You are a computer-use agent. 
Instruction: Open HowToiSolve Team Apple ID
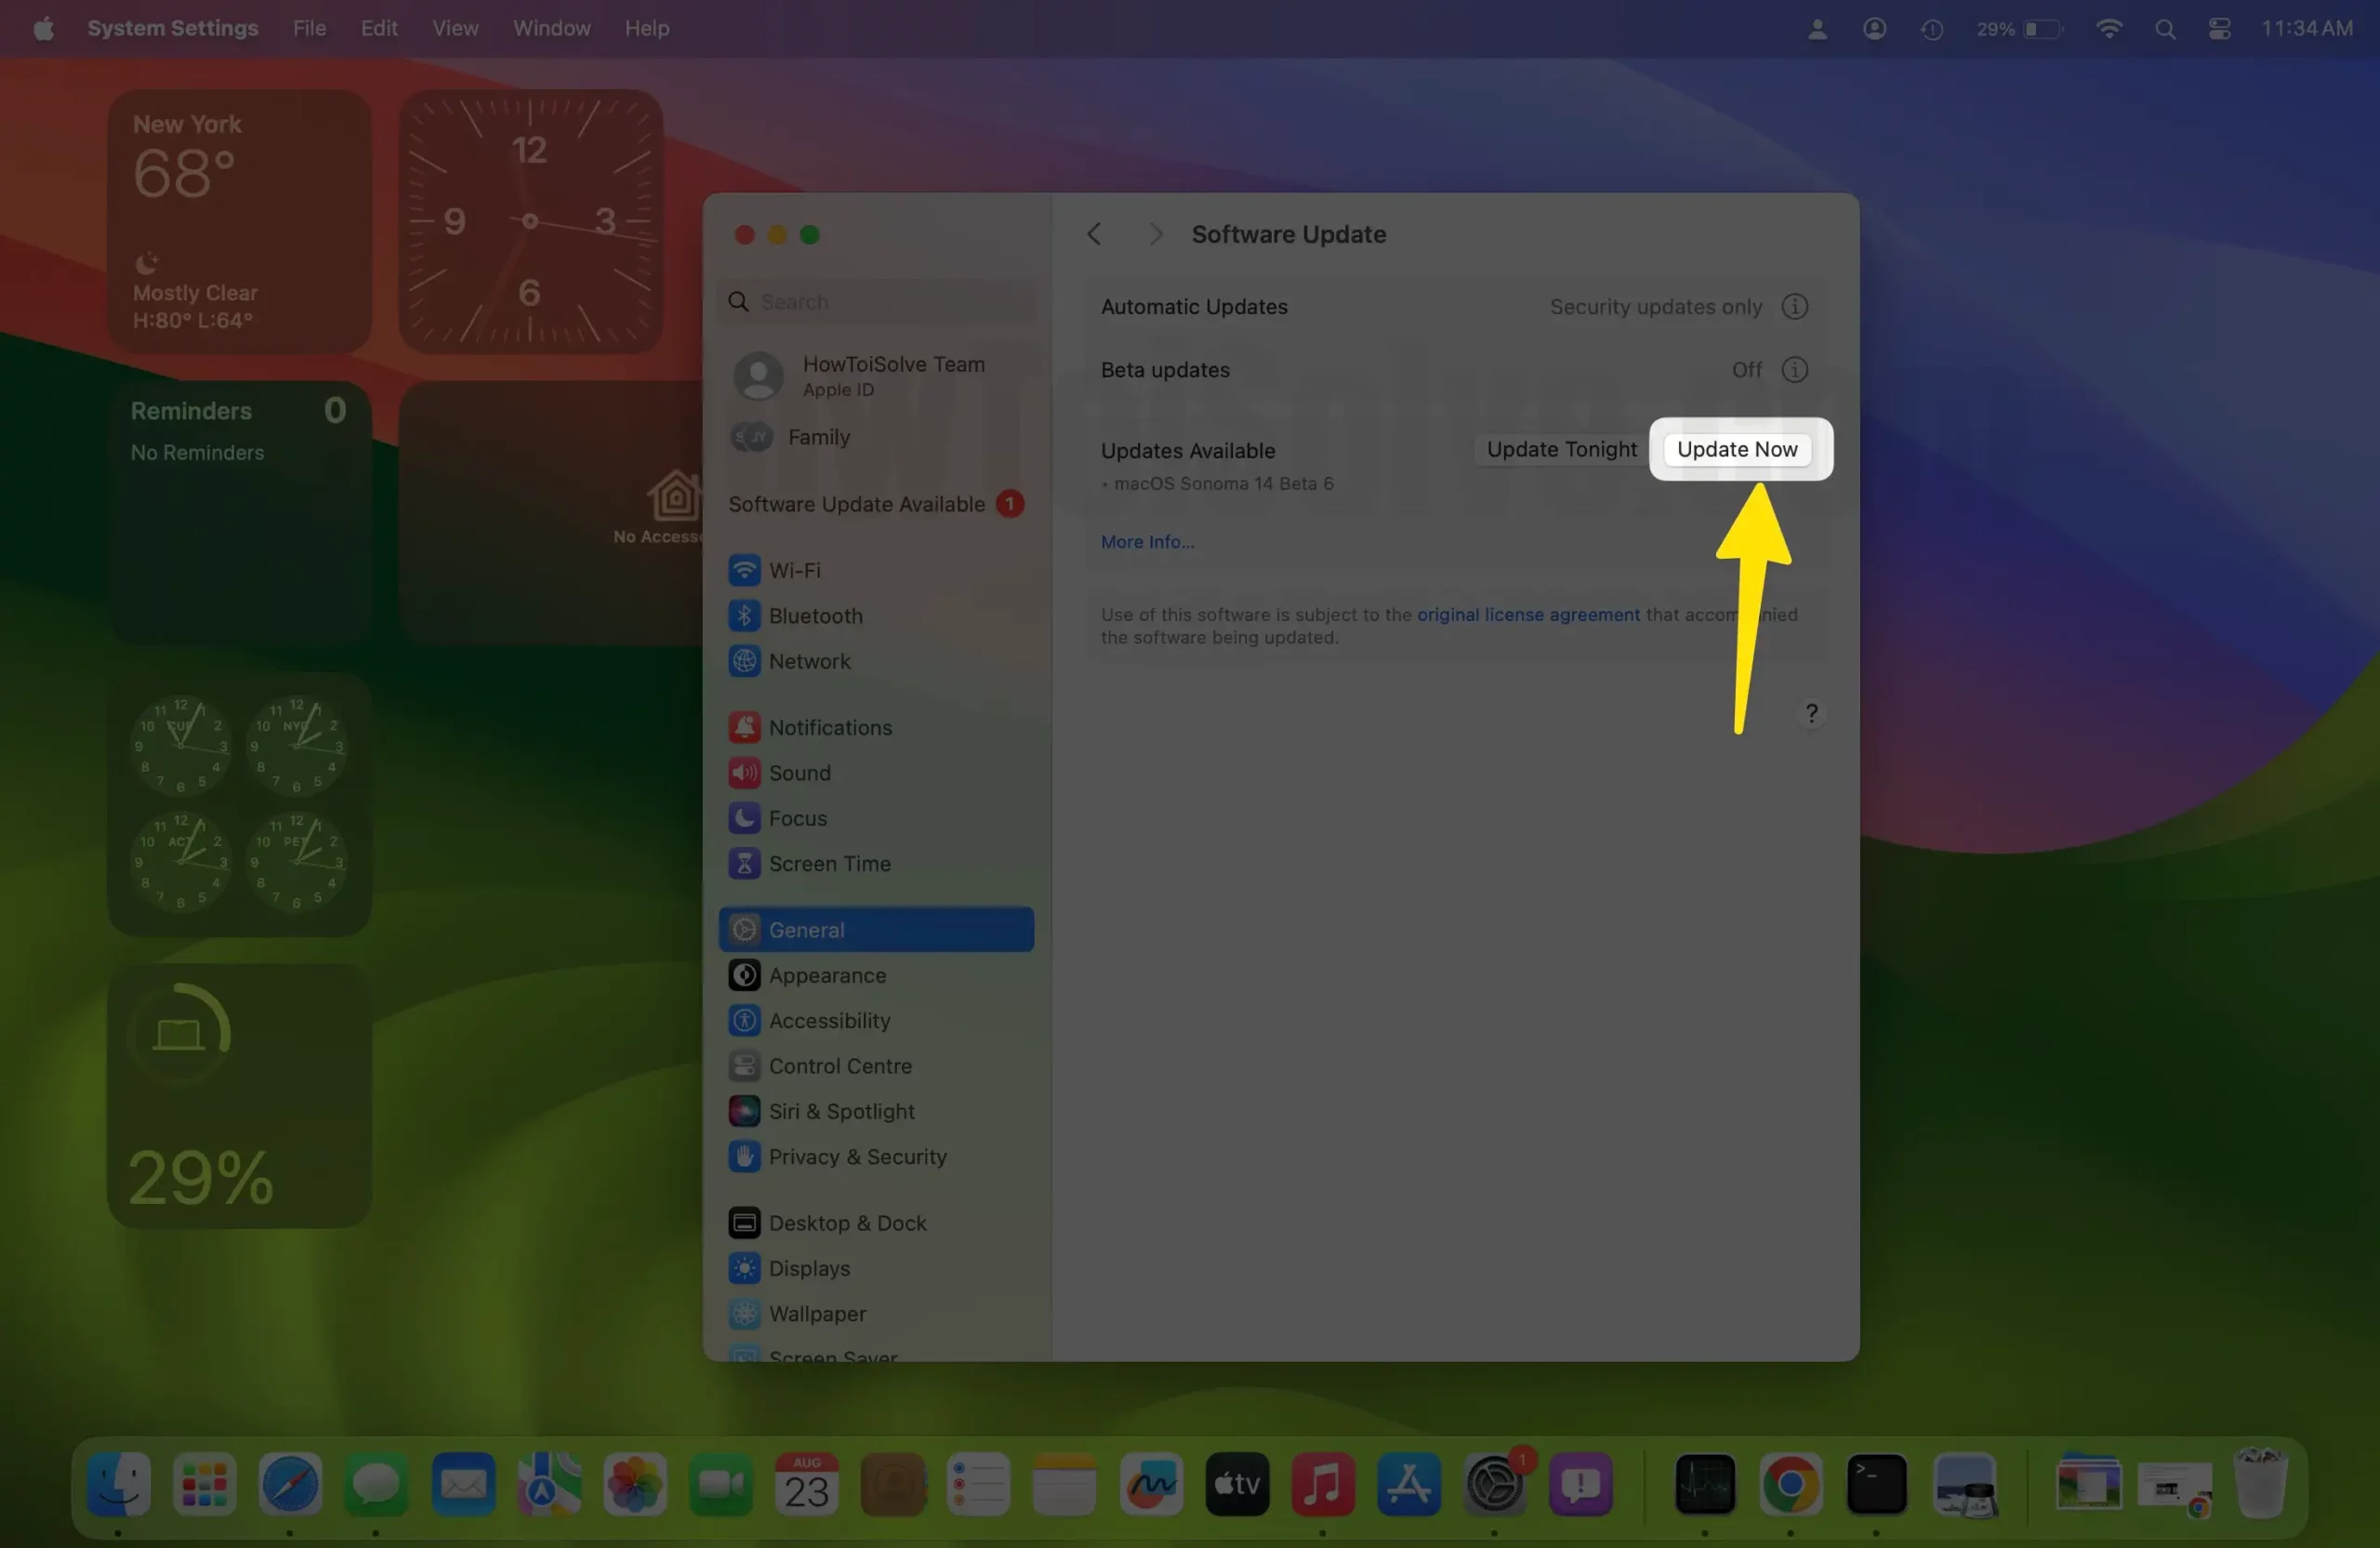click(877, 376)
